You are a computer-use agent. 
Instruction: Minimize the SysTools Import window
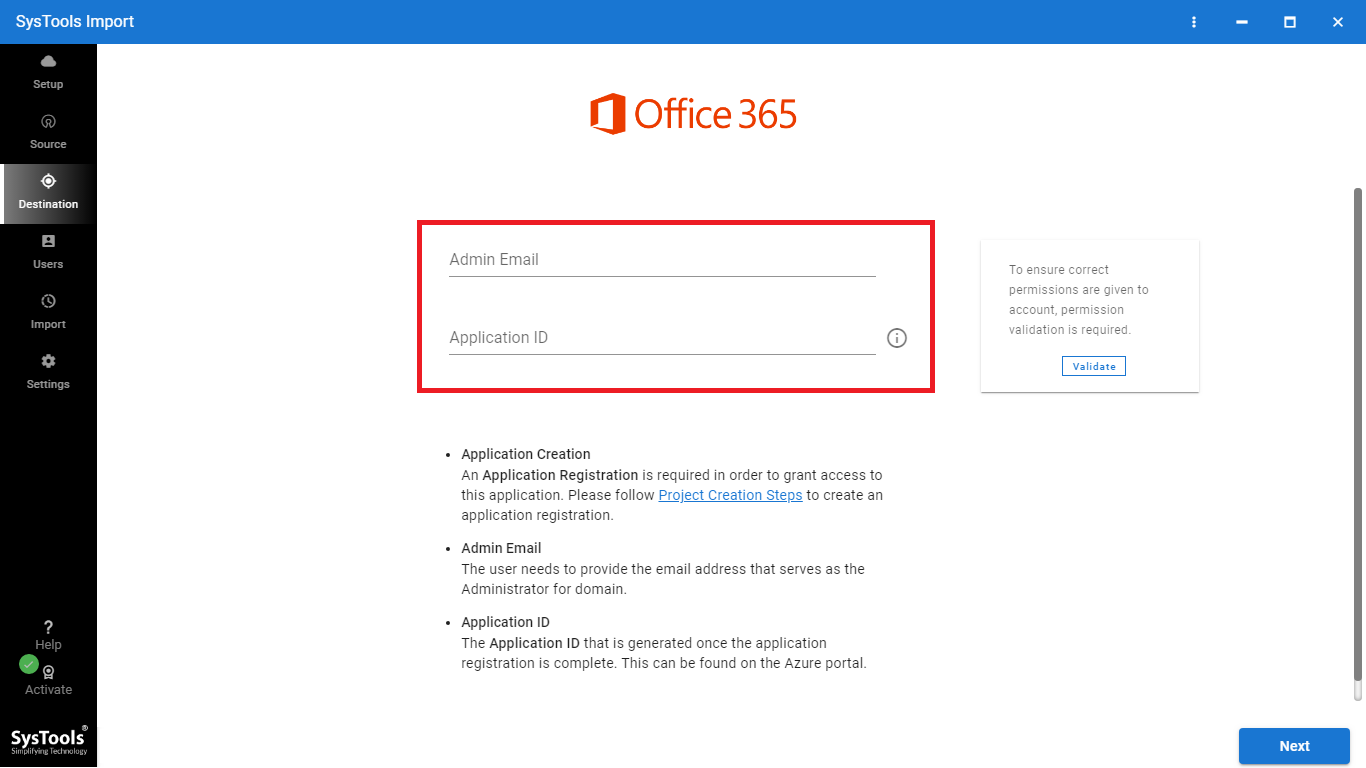tap(1242, 22)
